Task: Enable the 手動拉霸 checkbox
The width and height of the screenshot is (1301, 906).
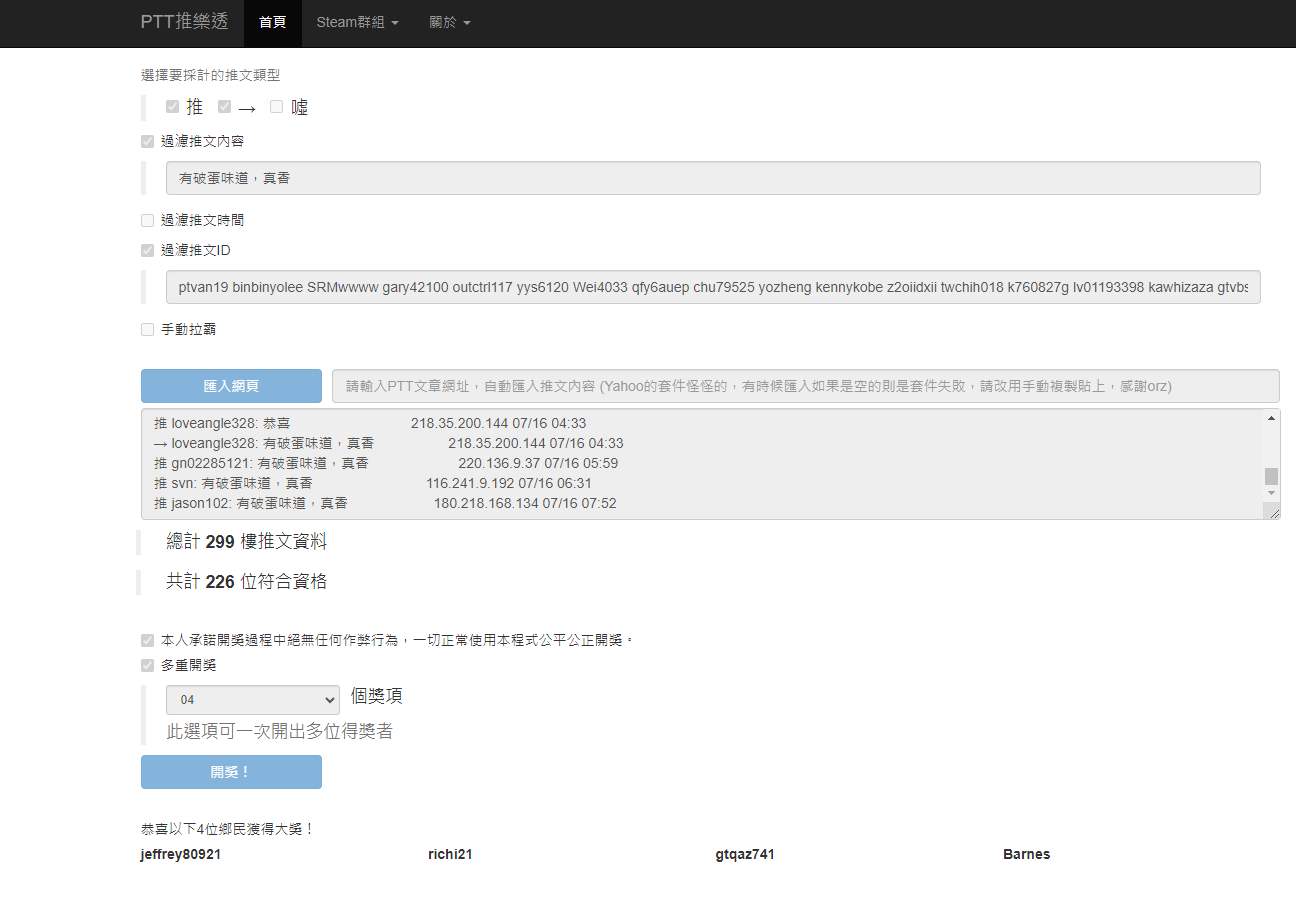Action: 148,329
